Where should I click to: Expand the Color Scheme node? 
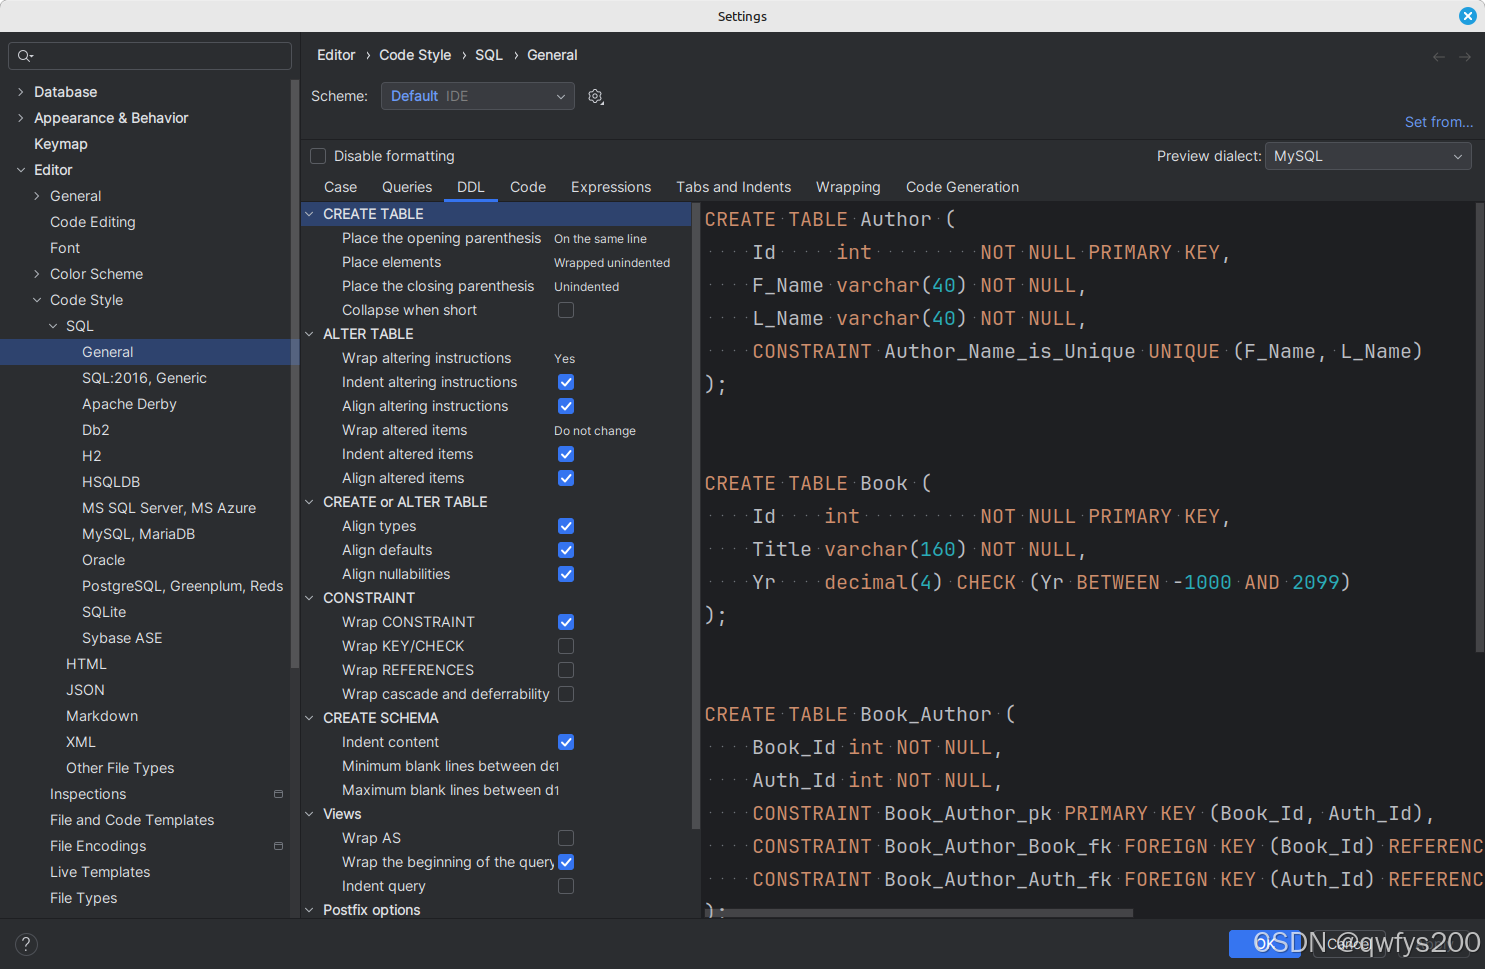37,274
